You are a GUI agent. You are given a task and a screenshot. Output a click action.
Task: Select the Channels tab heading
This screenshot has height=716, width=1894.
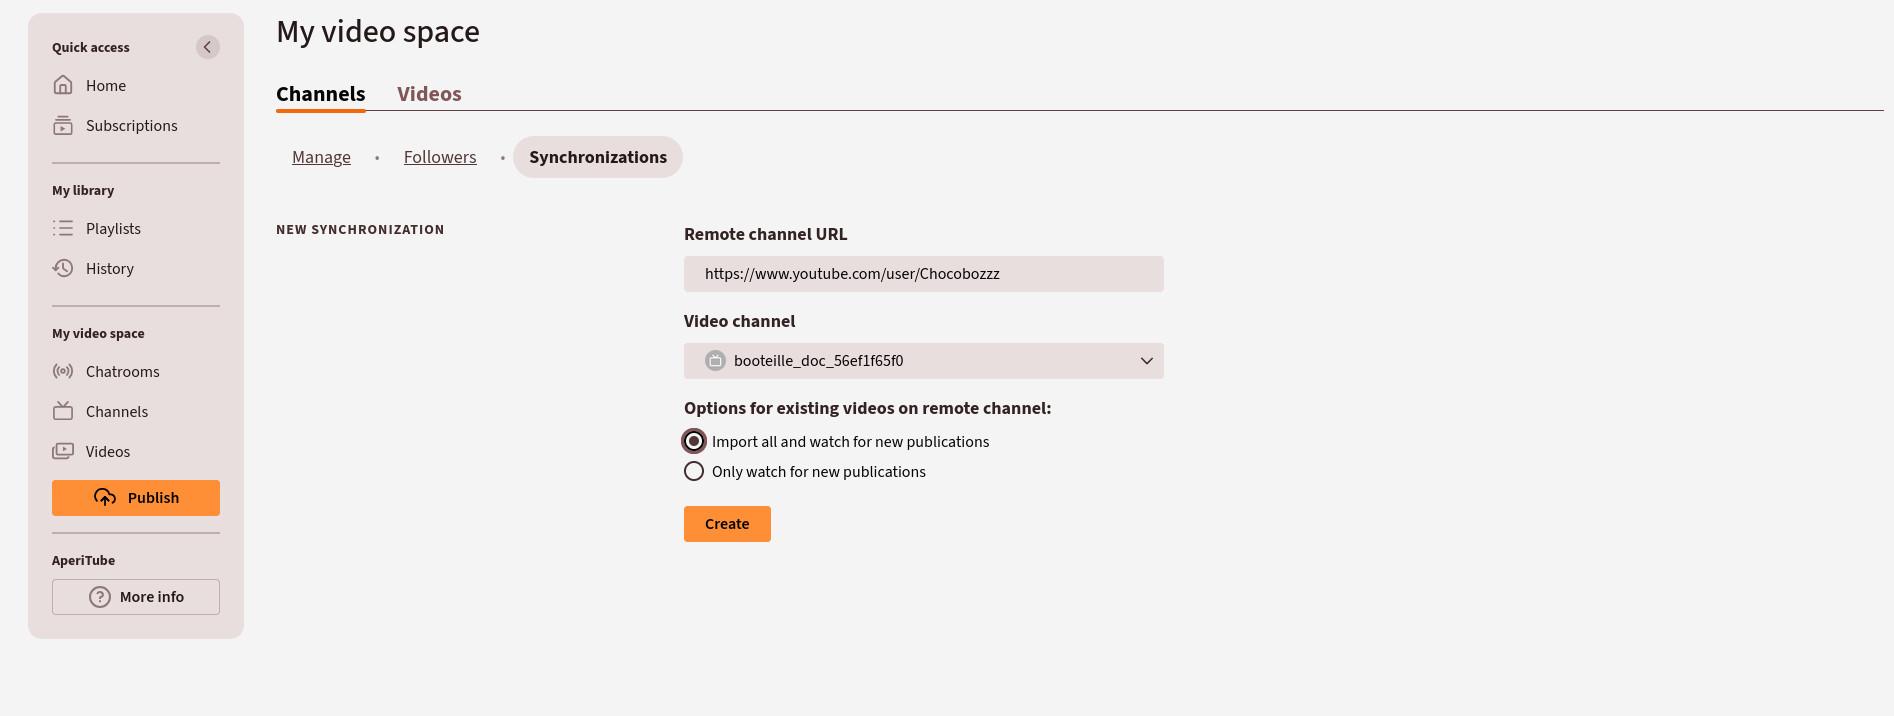pos(320,94)
